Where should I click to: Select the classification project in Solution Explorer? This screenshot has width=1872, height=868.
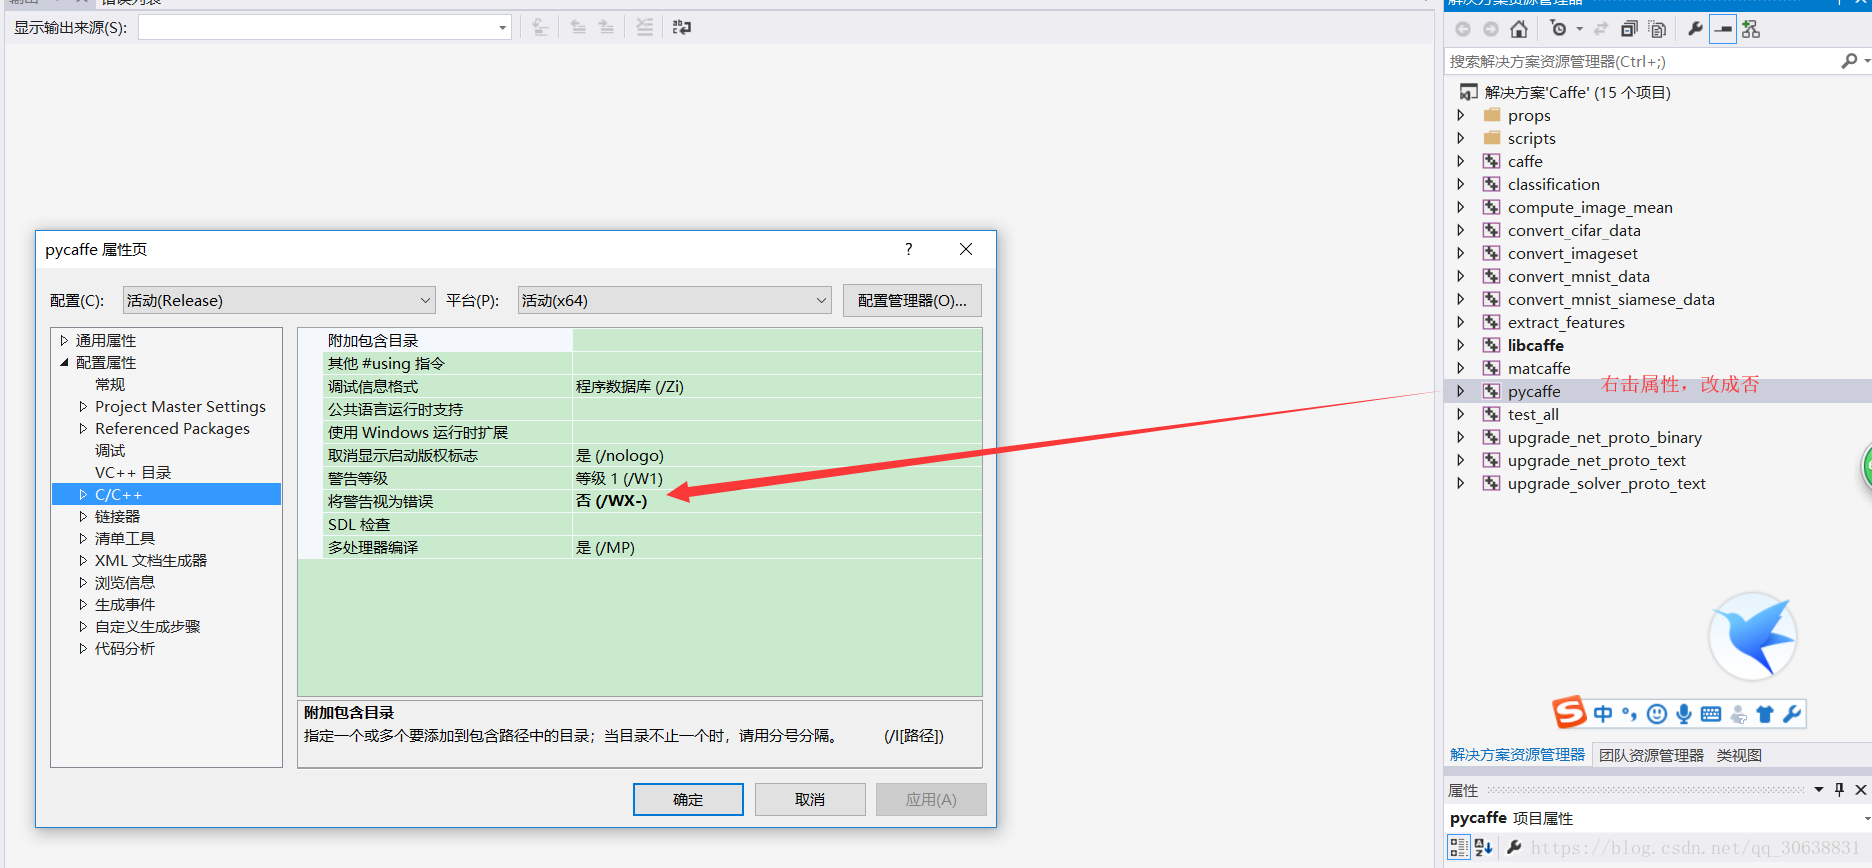click(1553, 184)
